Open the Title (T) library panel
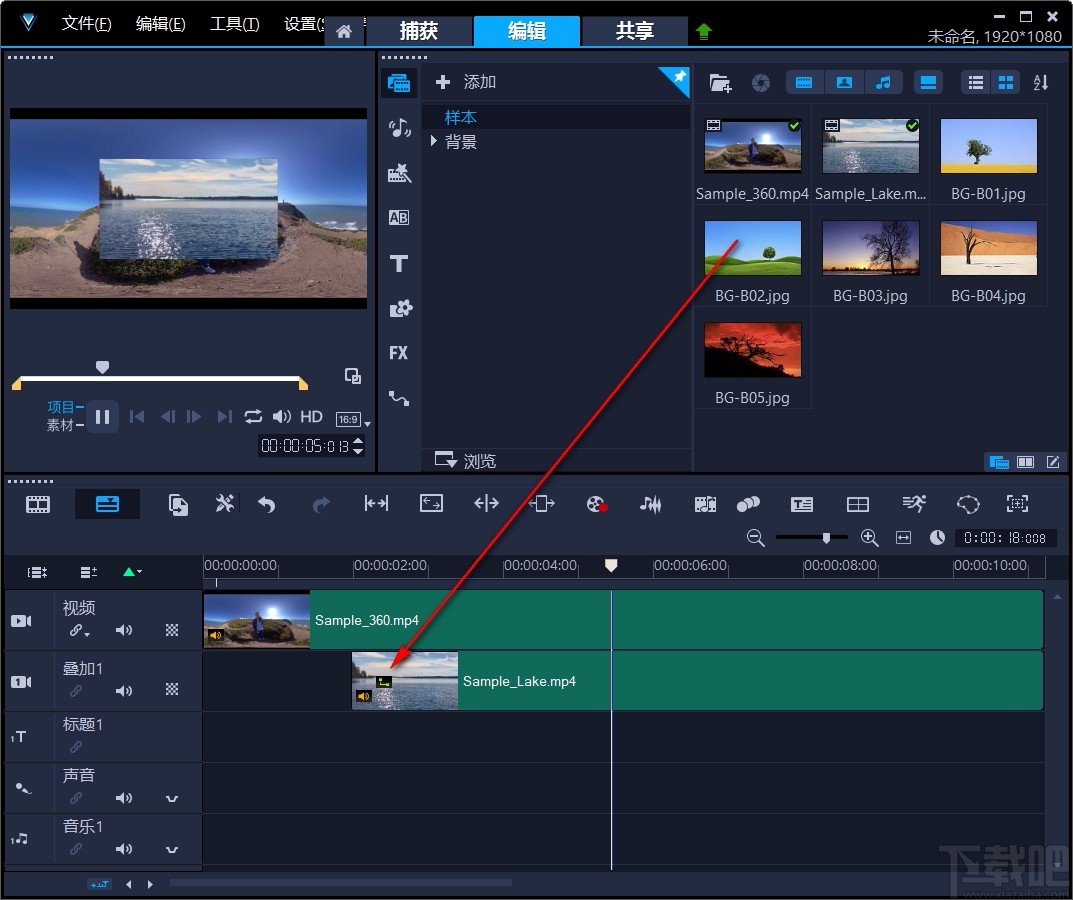The width and height of the screenshot is (1073, 900). coord(399,263)
